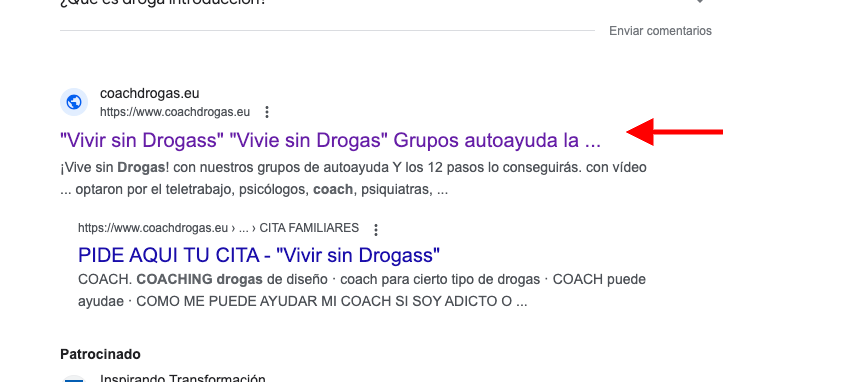This screenshot has height=382, width=860.
Task: Click the Enviar comentarios link
Action: pyautogui.click(x=660, y=31)
